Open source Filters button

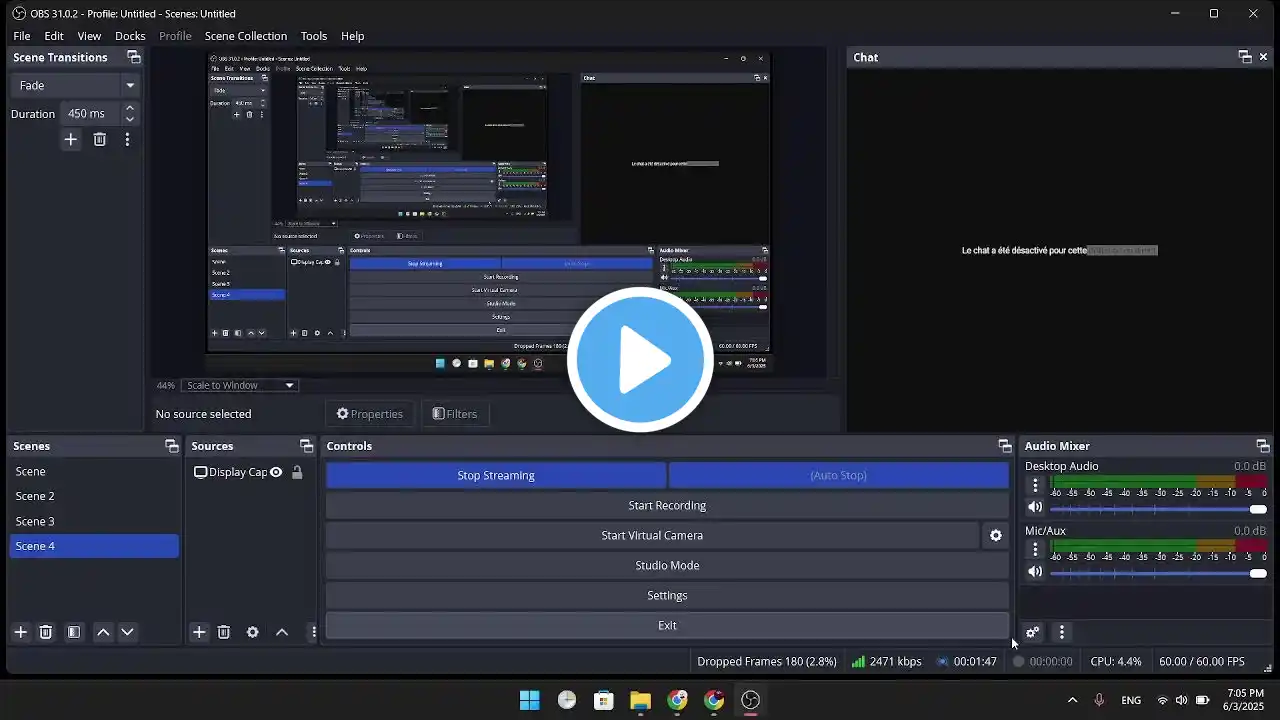click(455, 414)
